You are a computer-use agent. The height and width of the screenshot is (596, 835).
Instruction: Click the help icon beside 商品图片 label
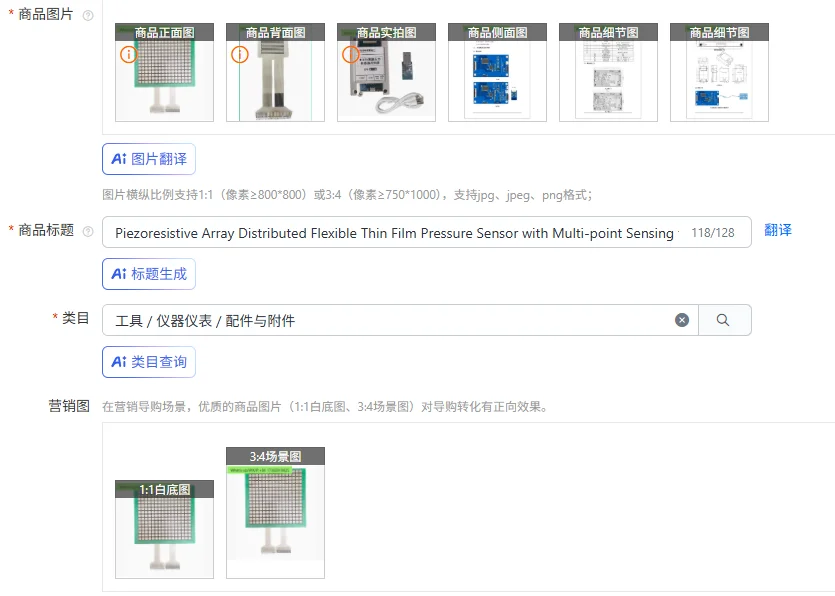click(x=88, y=15)
